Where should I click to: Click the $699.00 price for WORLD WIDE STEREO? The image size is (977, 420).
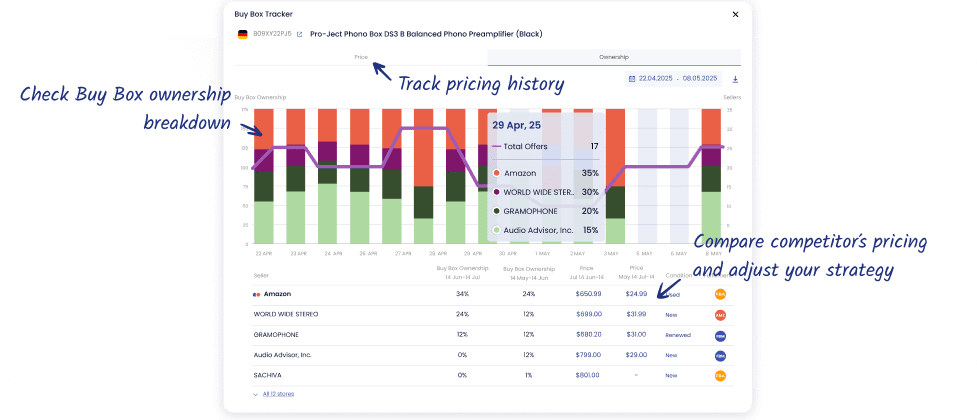point(588,314)
